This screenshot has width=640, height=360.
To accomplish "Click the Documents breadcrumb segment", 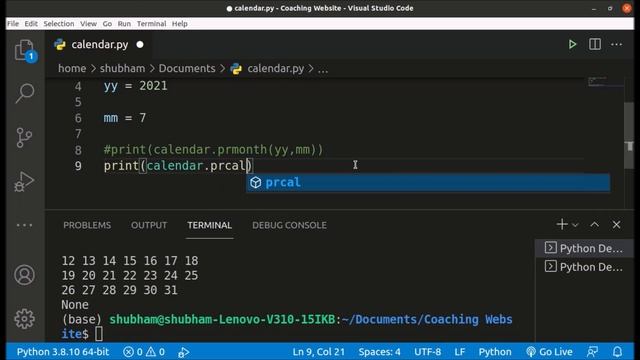I will 187,69.
